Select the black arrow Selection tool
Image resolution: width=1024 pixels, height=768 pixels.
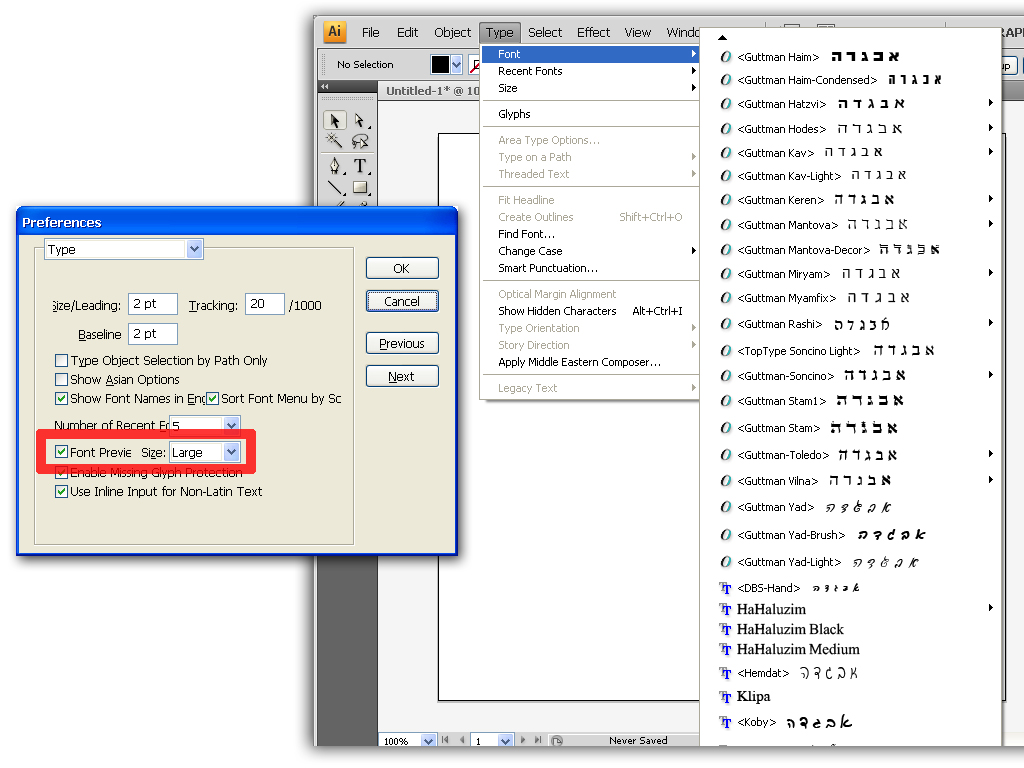tap(334, 121)
